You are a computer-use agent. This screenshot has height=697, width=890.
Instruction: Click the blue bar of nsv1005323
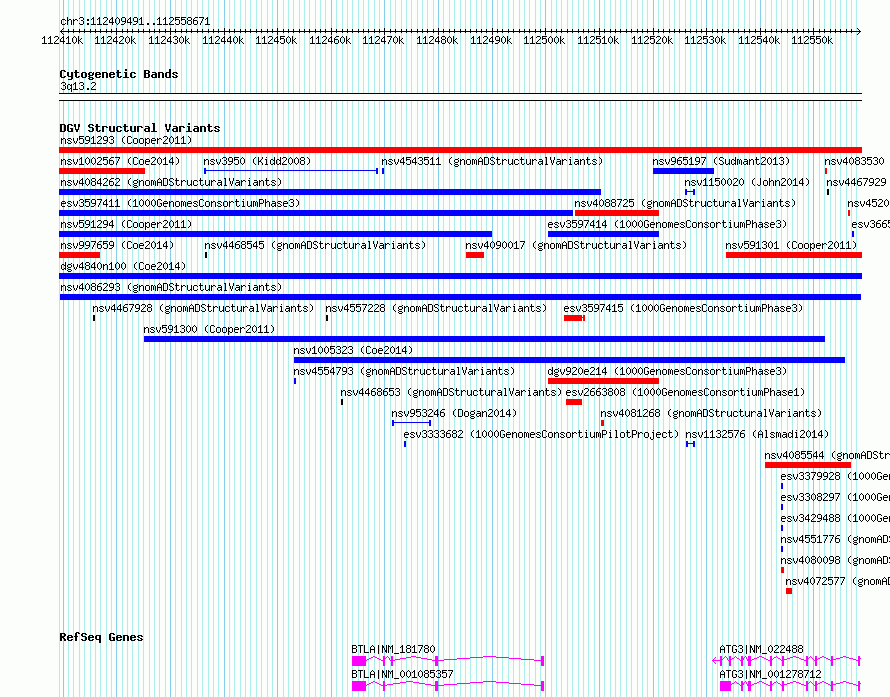(569, 360)
